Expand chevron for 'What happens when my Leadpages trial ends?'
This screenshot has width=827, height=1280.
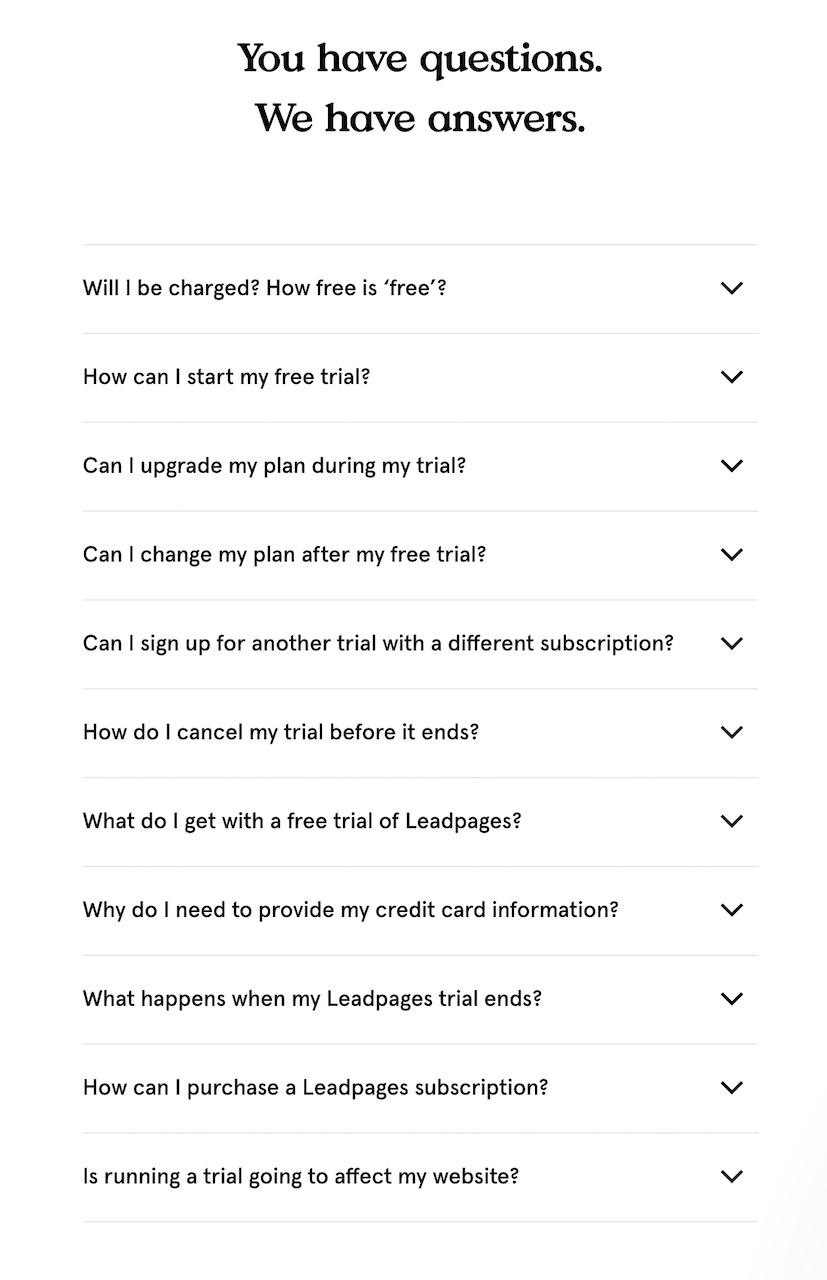pos(732,999)
